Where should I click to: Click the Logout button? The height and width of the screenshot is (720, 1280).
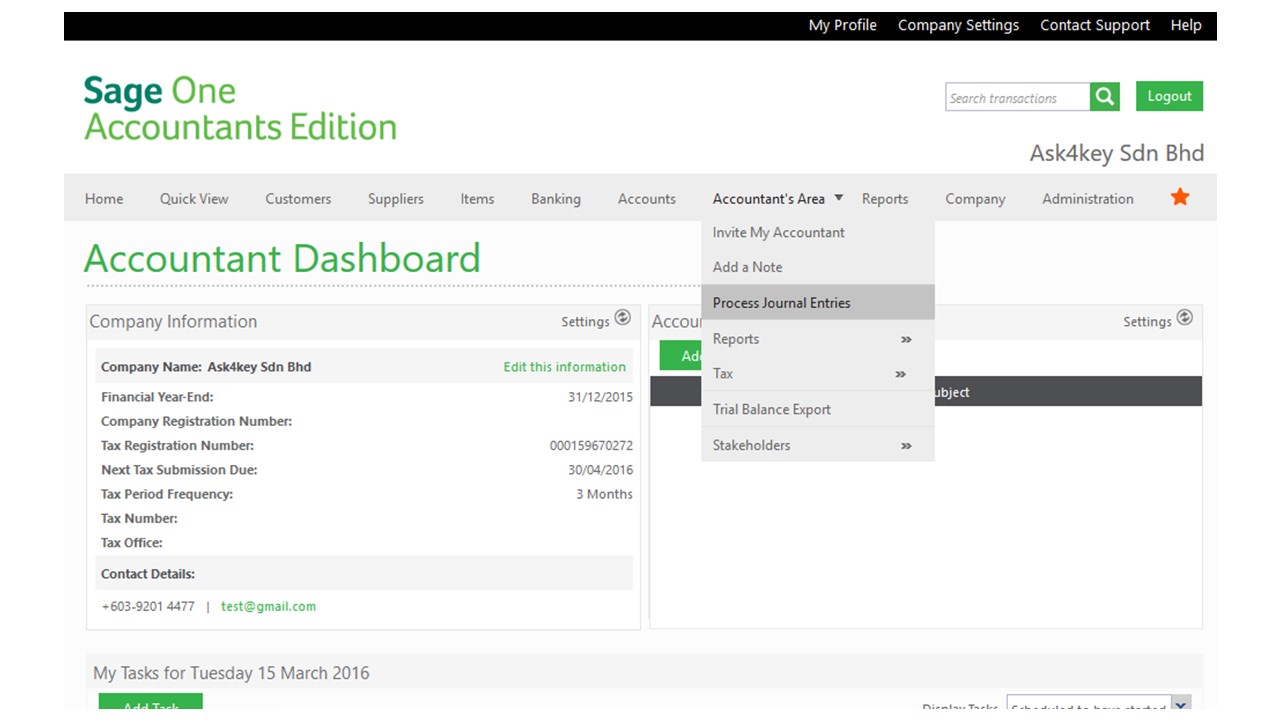(1169, 96)
